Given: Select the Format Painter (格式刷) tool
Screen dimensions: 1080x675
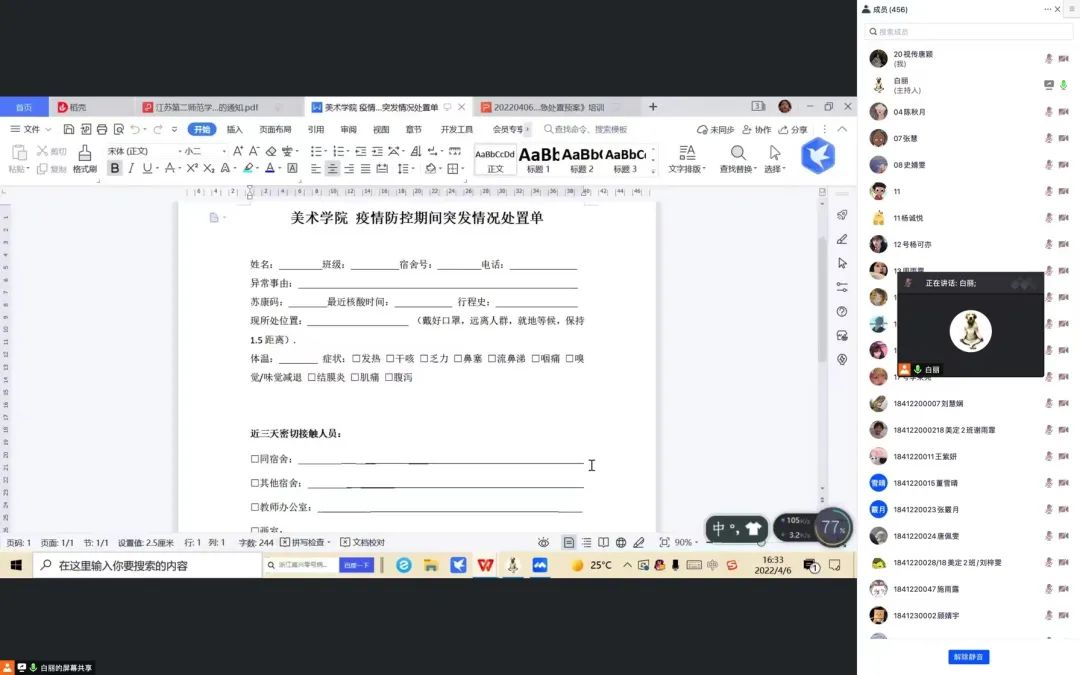Looking at the screenshot, I should tap(84, 158).
